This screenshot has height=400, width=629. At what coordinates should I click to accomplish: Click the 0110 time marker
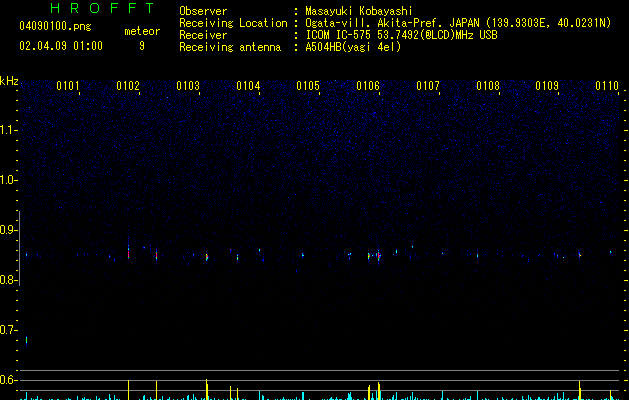coord(607,86)
